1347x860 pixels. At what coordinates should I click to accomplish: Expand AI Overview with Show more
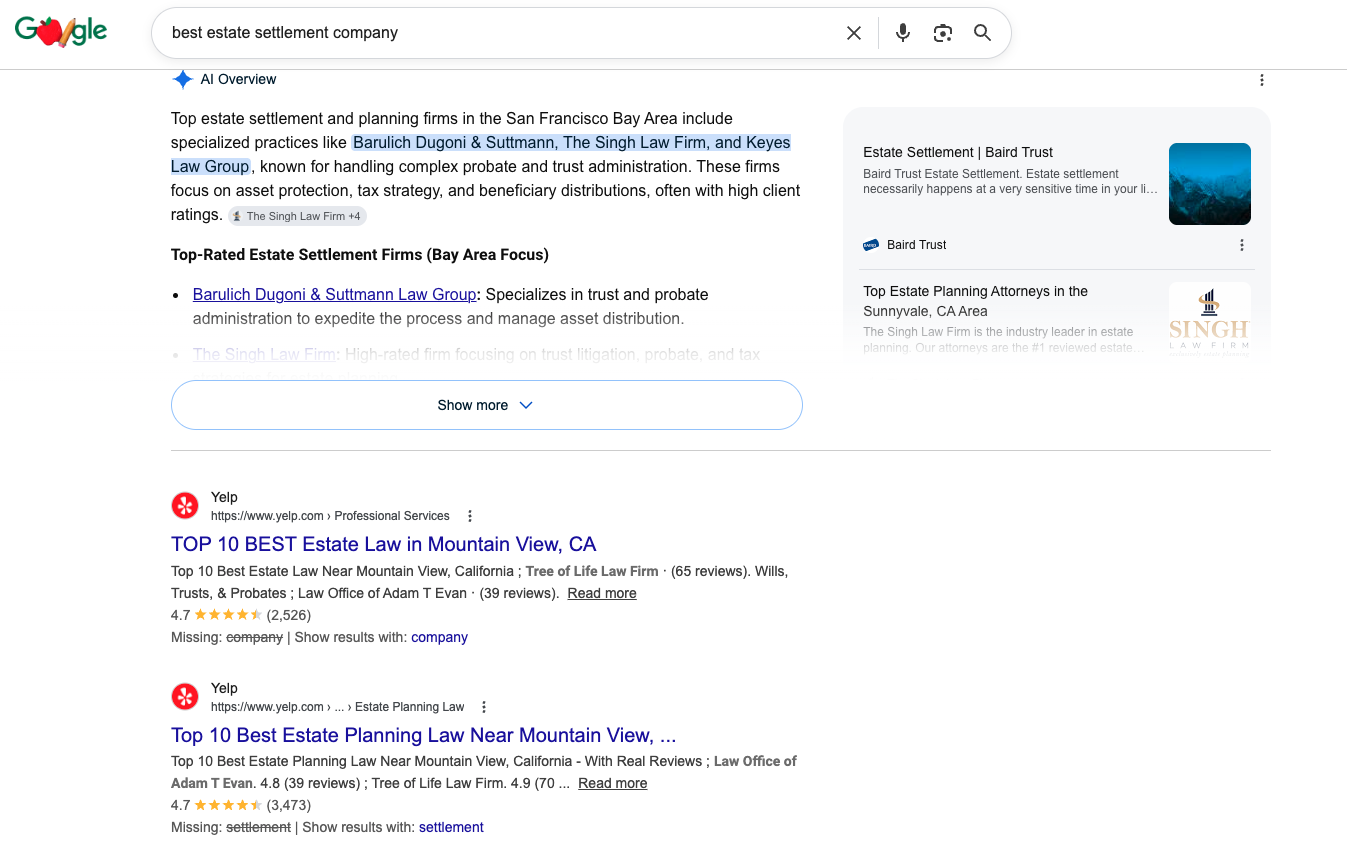(487, 405)
